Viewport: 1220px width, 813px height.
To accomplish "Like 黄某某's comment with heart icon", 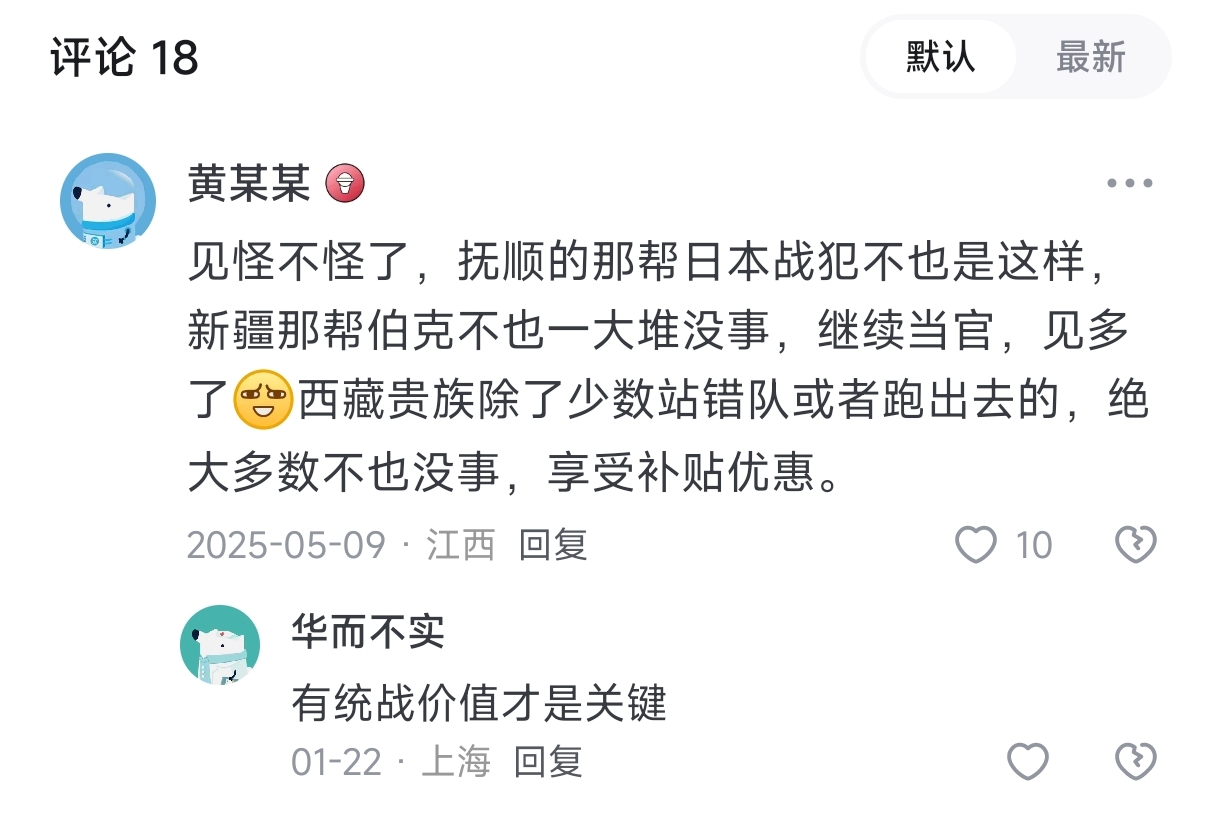I will tap(975, 545).
